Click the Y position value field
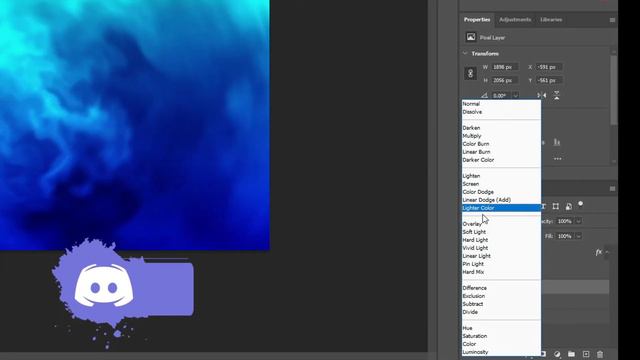The image size is (640, 360). 549,80
